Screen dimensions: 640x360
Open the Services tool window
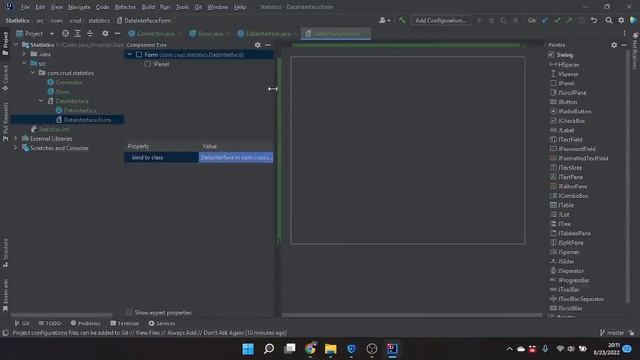pos(162,323)
